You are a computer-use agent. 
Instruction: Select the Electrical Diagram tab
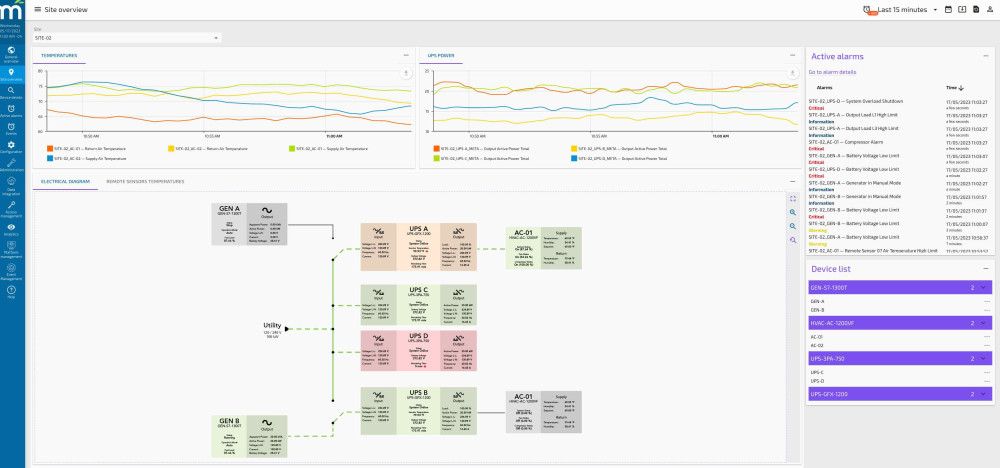pos(64,182)
